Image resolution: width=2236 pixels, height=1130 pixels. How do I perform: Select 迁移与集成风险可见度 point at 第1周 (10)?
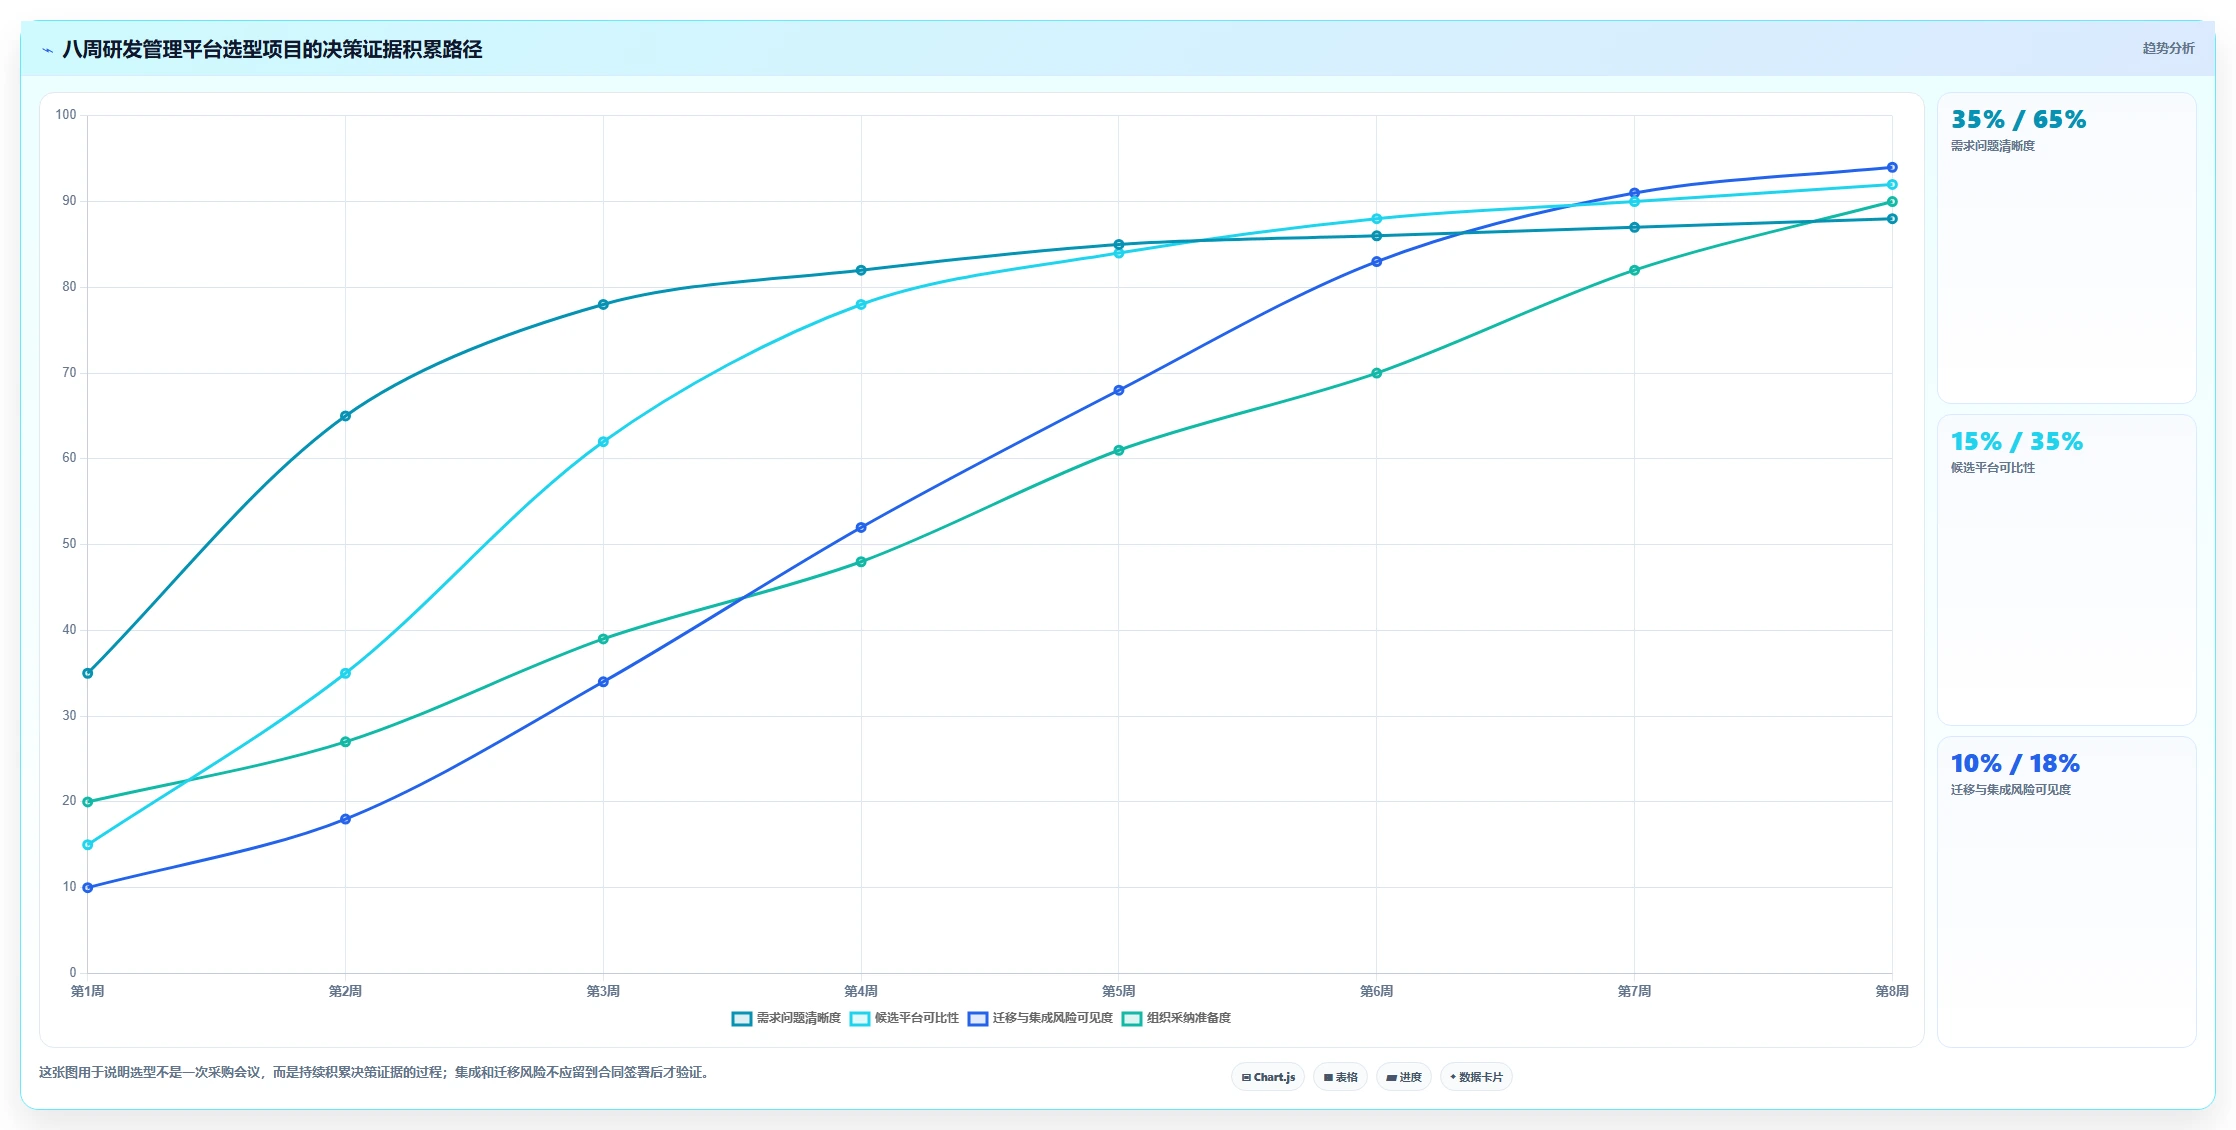click(x=88, y=888)
